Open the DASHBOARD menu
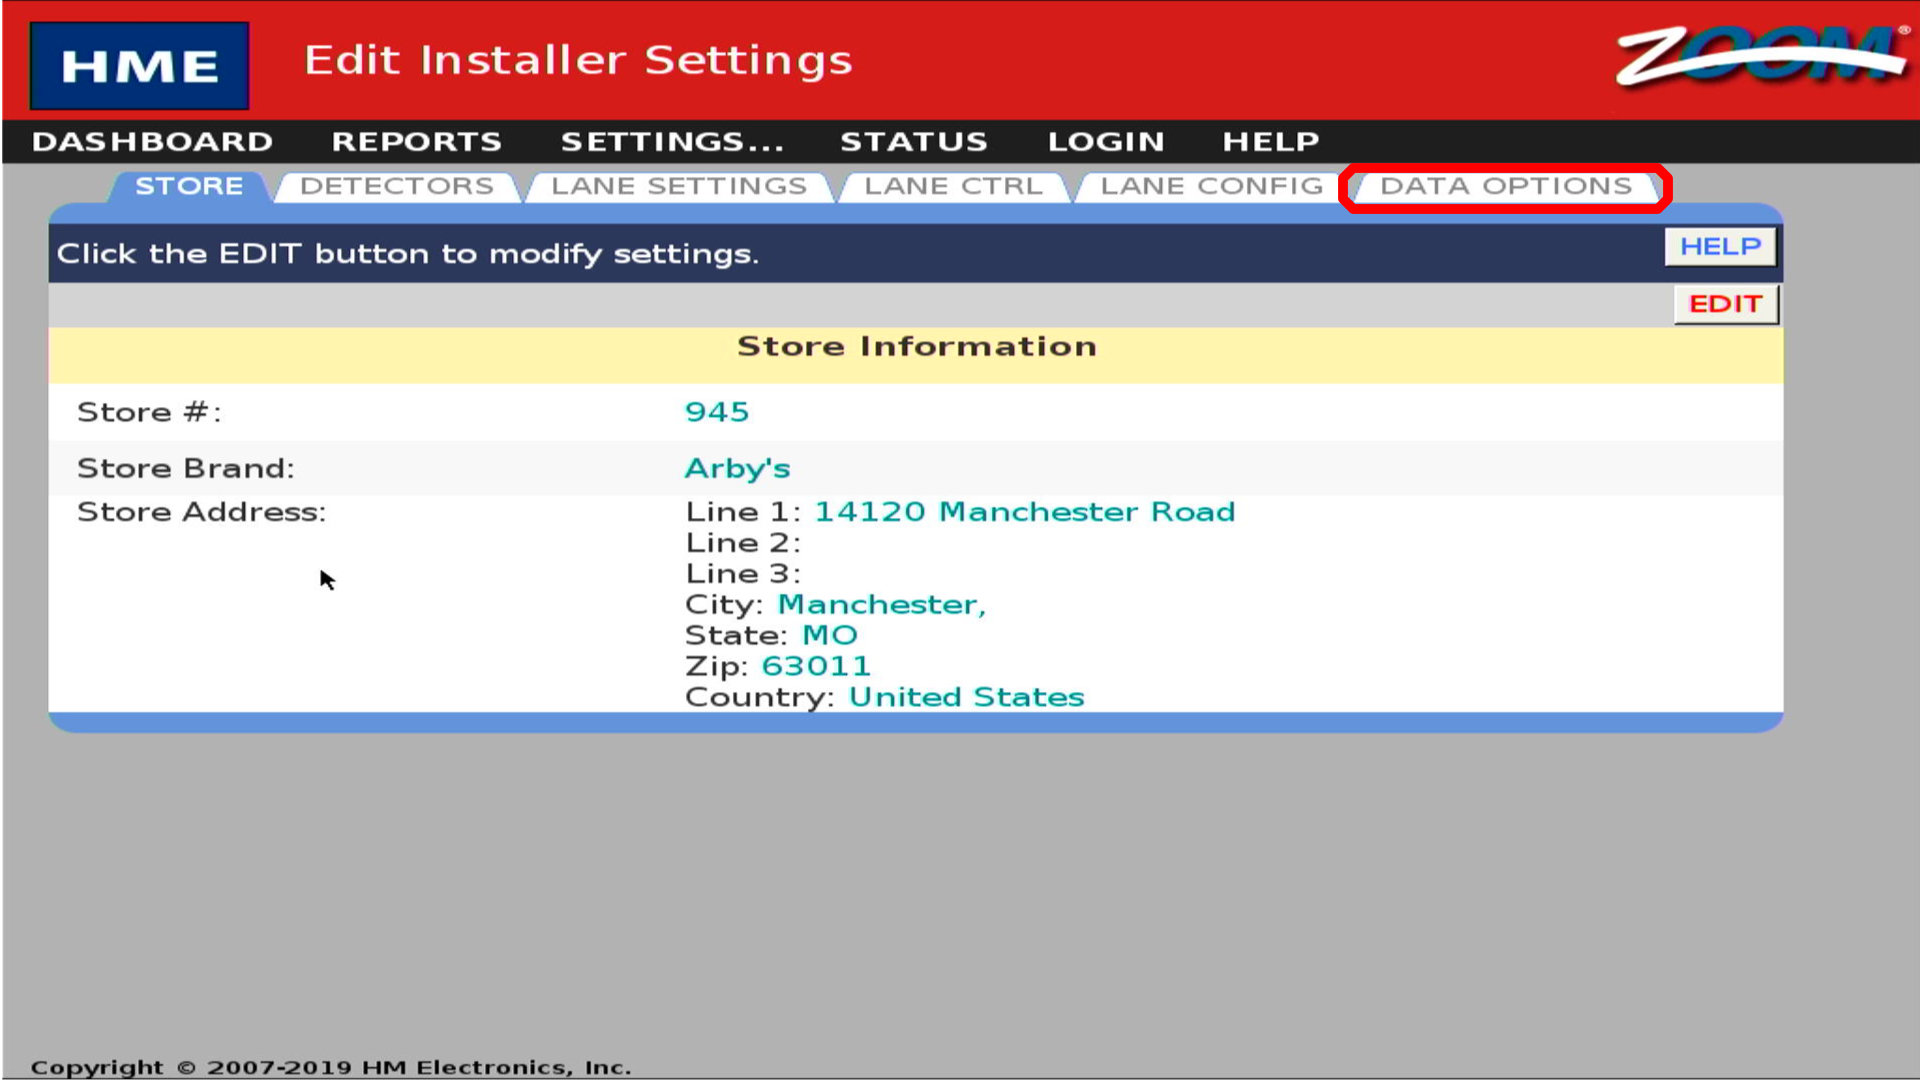The width and height of the screenshot is (1920, 1080). [x=152, y=141]
